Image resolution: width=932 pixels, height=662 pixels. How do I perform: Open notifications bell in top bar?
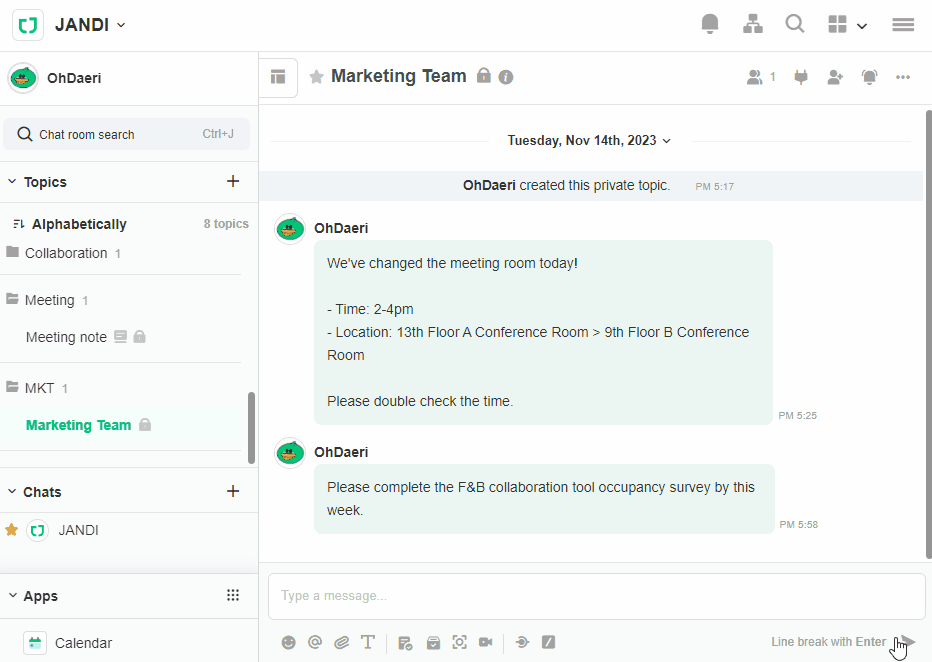(x=710, y=24)
